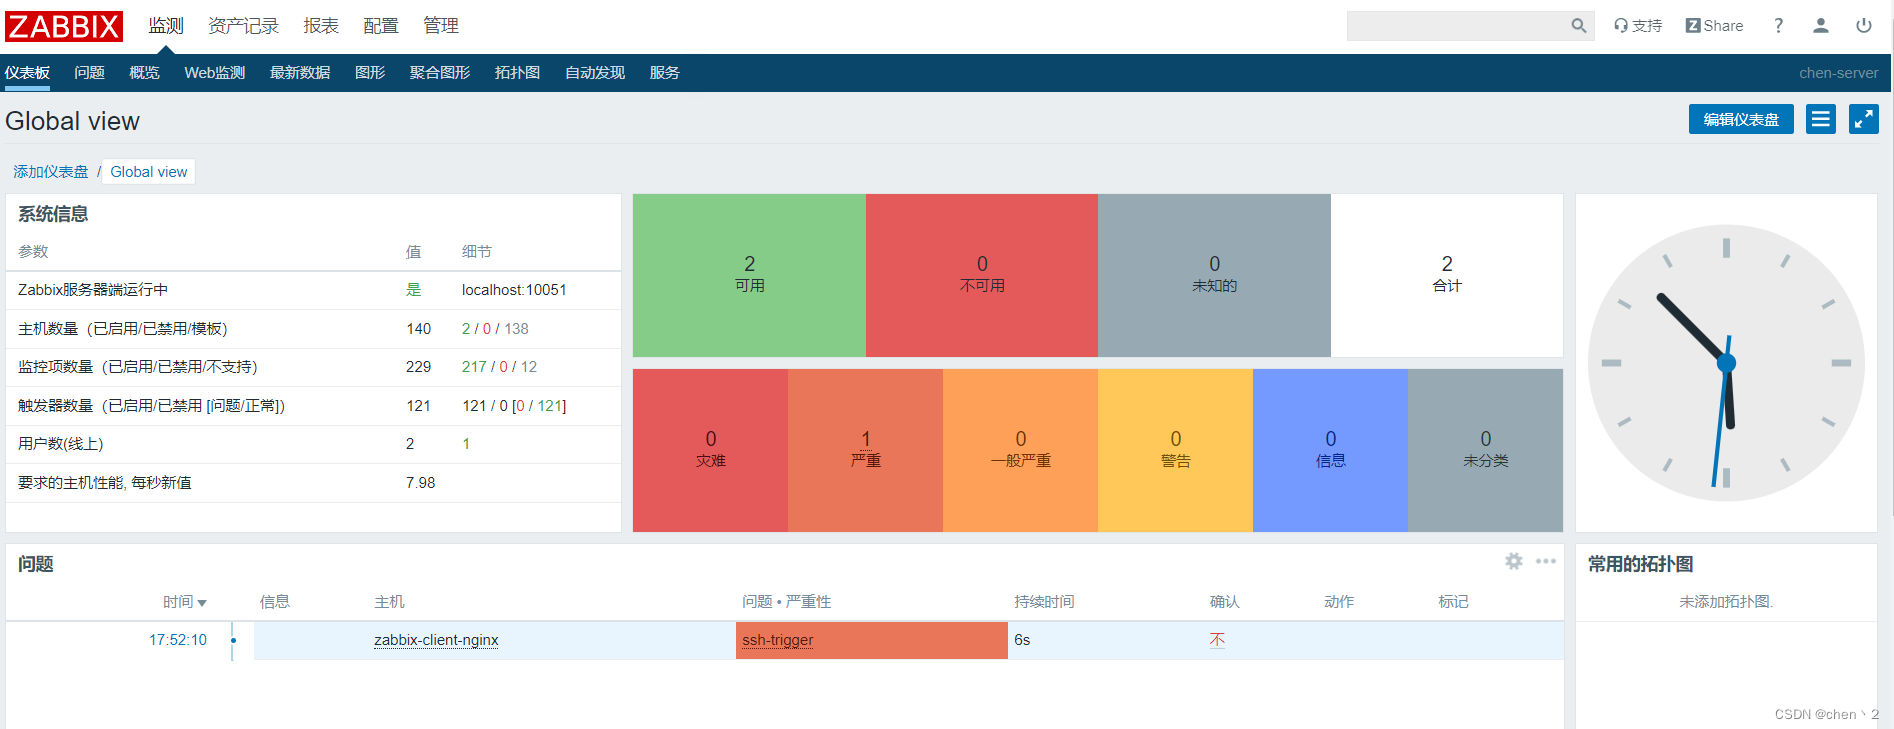Open the ssh-trigger problem link

point(778,640)
